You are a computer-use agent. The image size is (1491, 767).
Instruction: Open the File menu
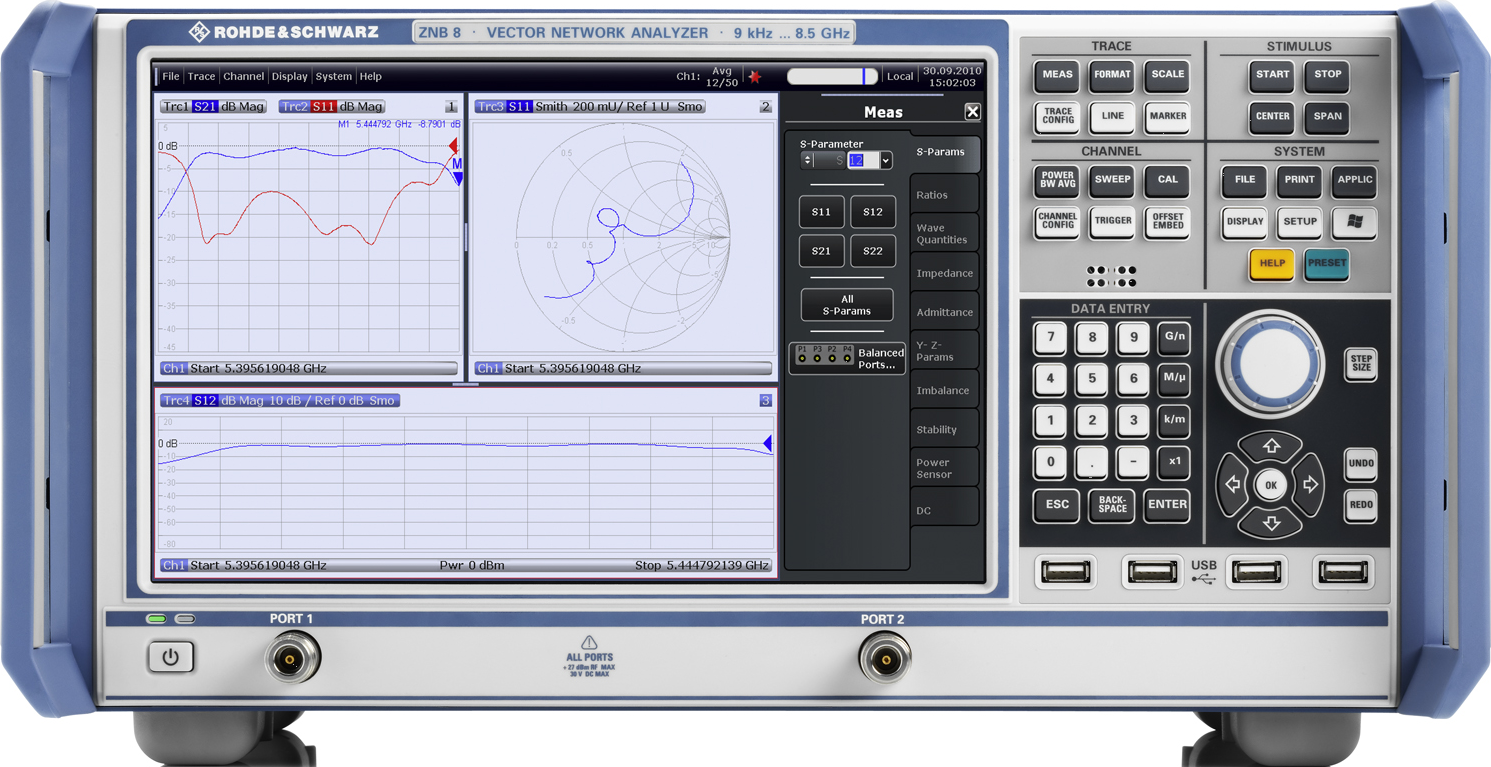tap(171, 76)
